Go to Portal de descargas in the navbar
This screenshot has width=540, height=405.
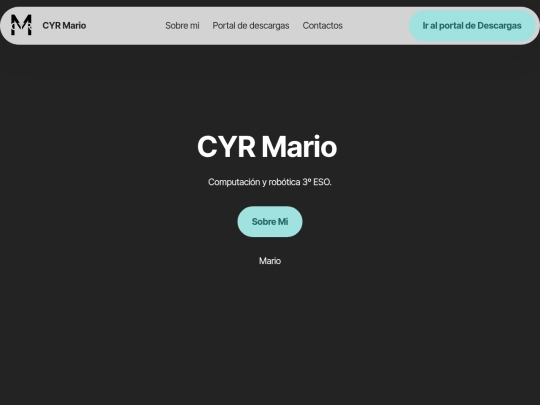251,25
